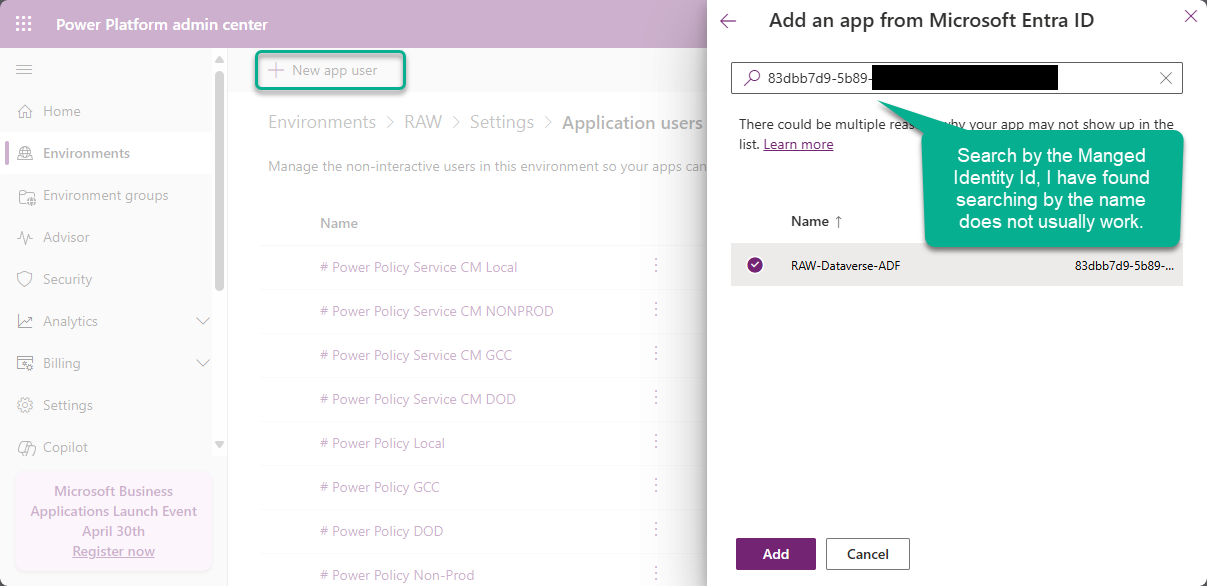
Task: Open # Power Policy Service CM GCC
Action: click(x=416, y=355)
